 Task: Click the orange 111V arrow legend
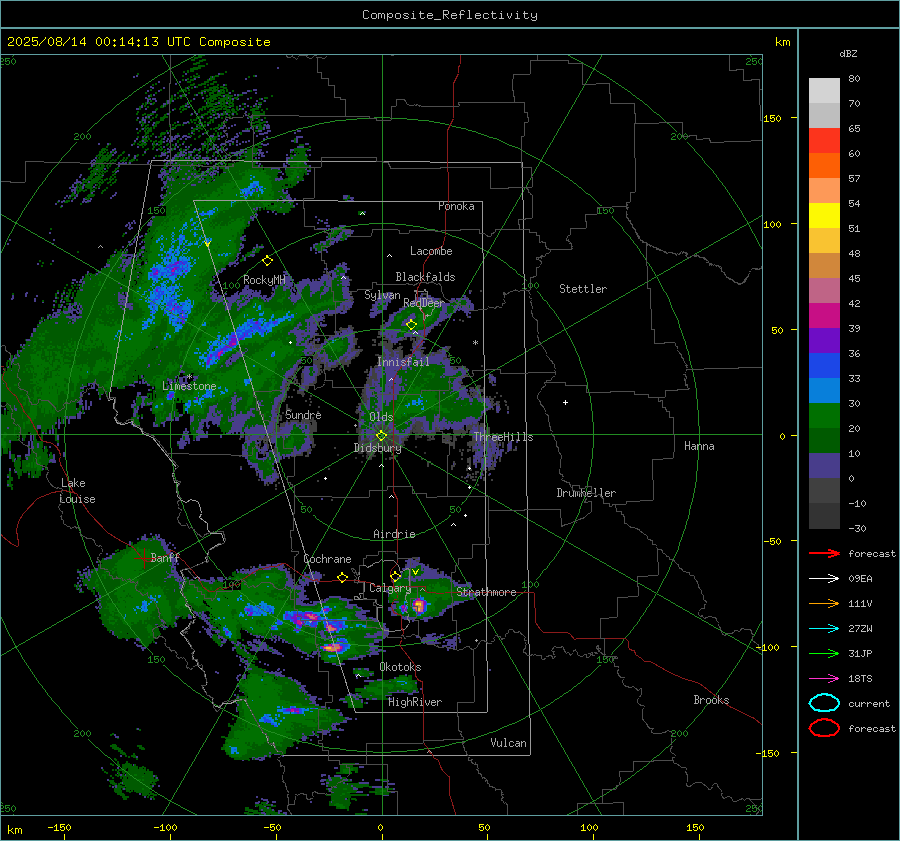tap(824, 603)
